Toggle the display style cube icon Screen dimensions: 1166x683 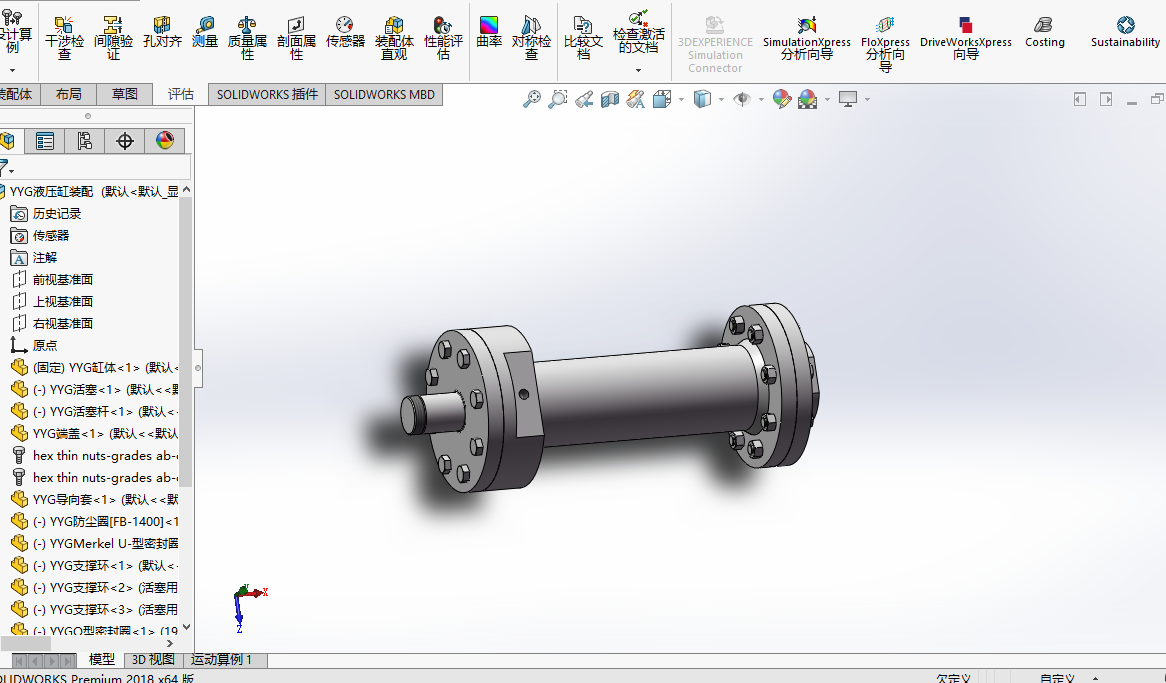(x=700, y=99)
